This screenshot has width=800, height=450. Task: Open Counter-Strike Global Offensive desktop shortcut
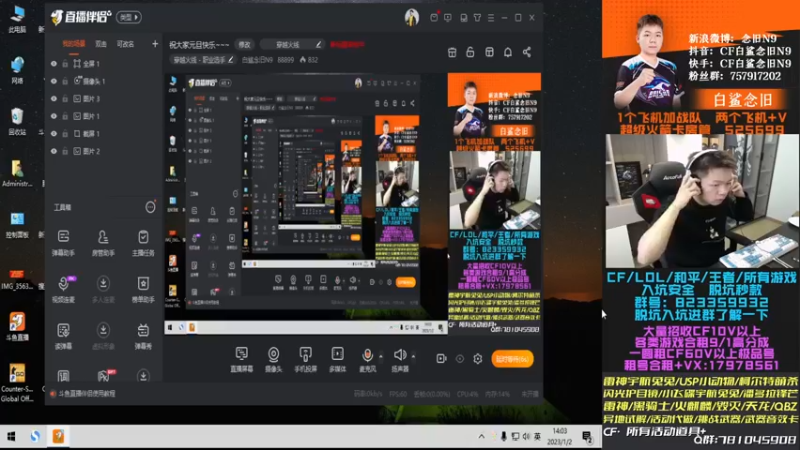coord(17,383)
